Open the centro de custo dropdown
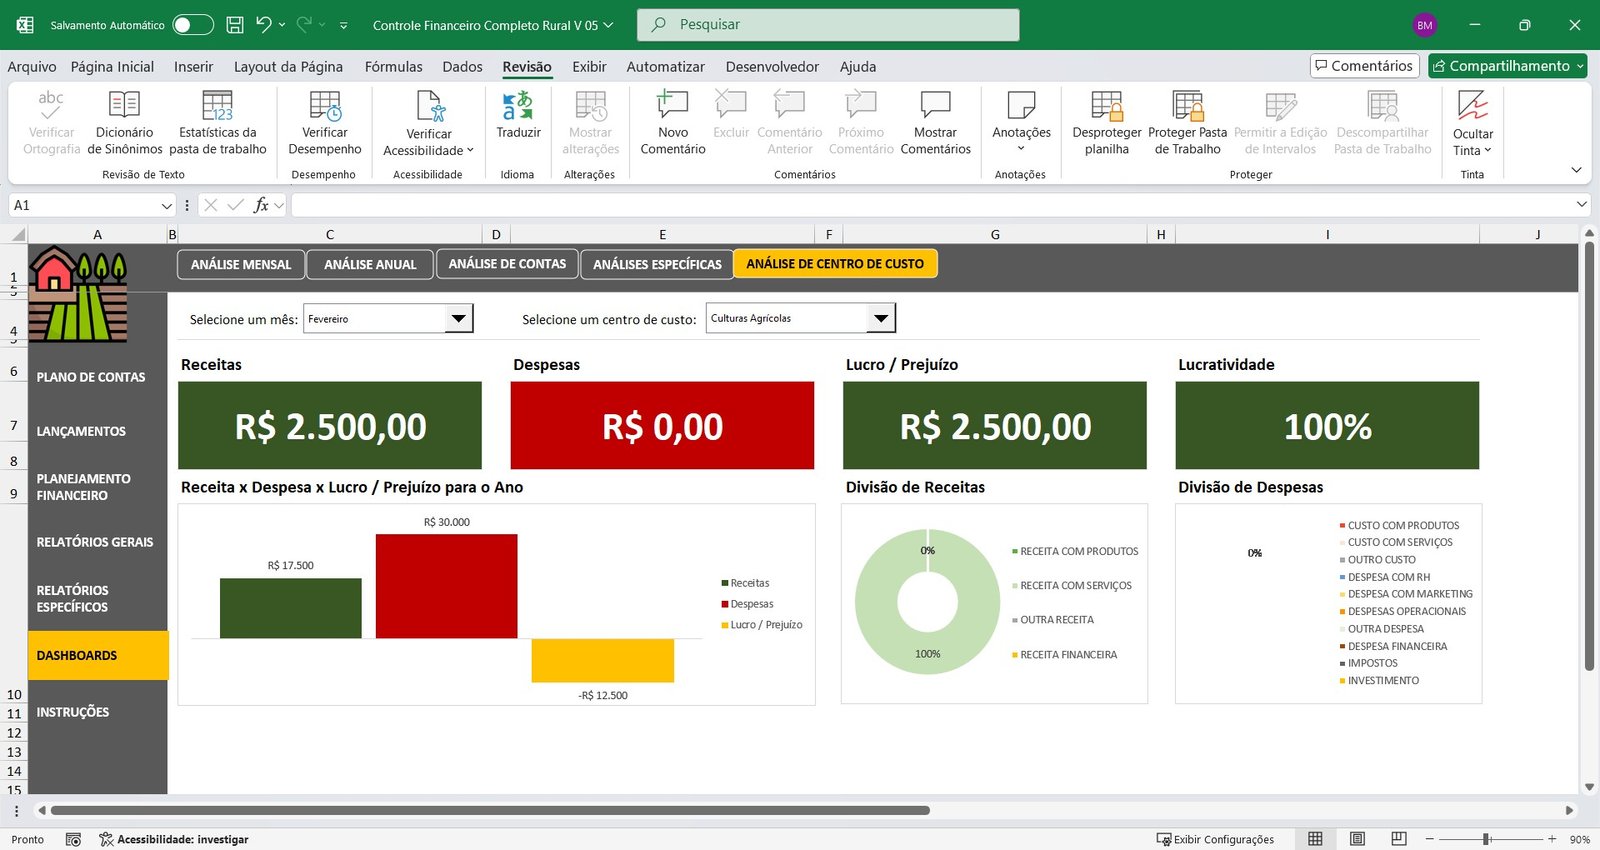The height and width of the screenshot is (850, 1600). pyautogui.click(x=880, y=319)
